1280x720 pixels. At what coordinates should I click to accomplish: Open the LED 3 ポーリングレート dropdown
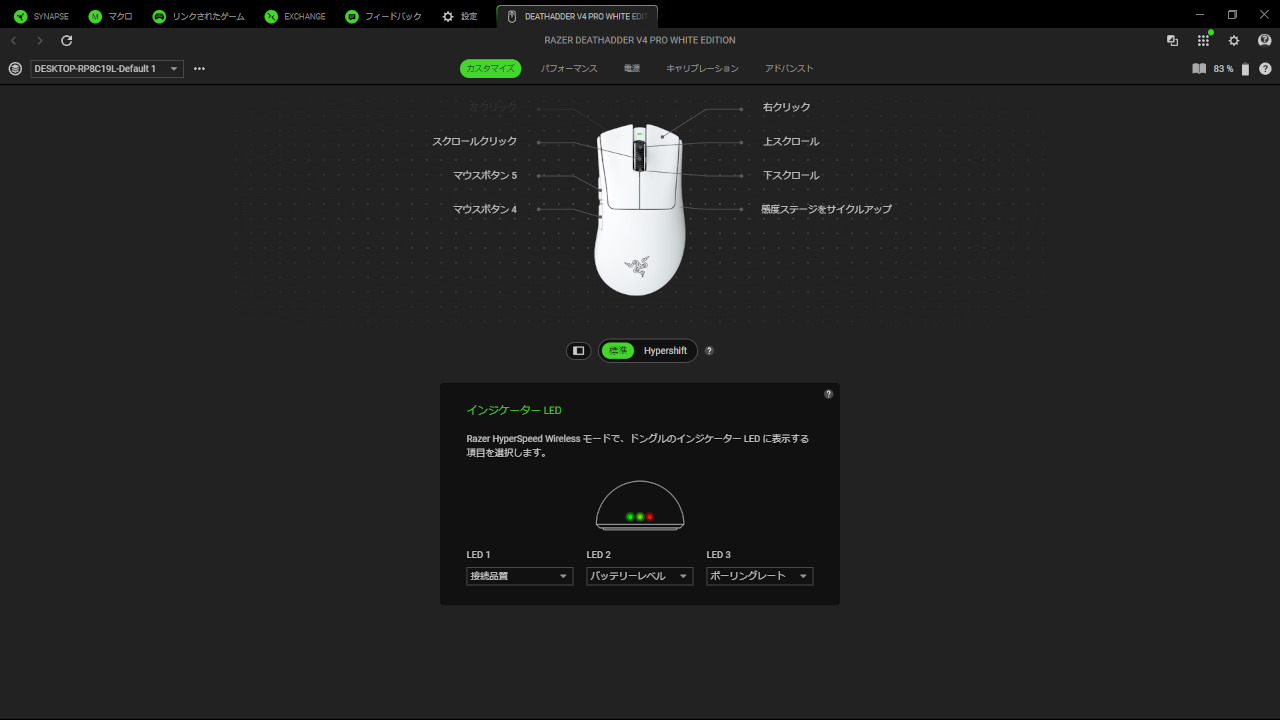[x=760, y=576]
